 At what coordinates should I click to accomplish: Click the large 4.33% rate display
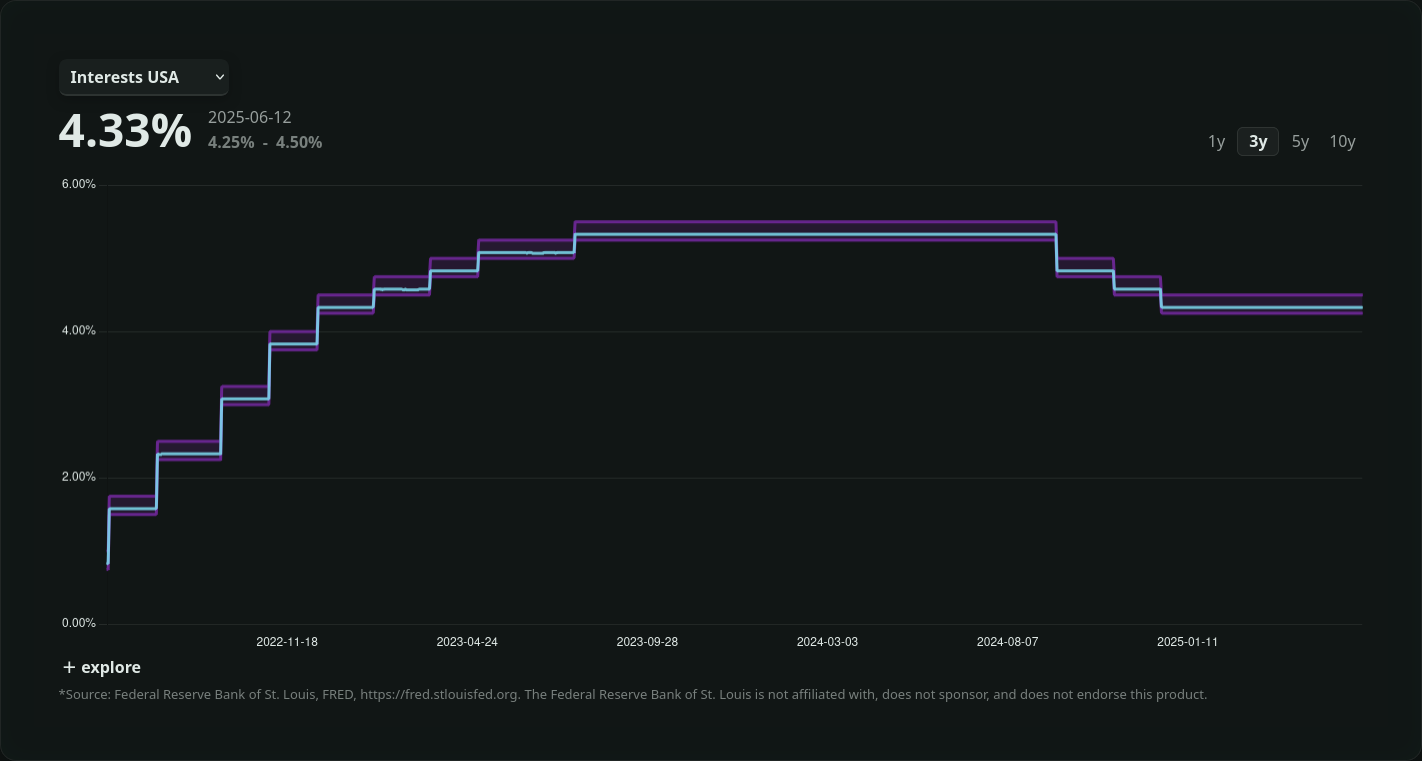(x=125, y=128)
